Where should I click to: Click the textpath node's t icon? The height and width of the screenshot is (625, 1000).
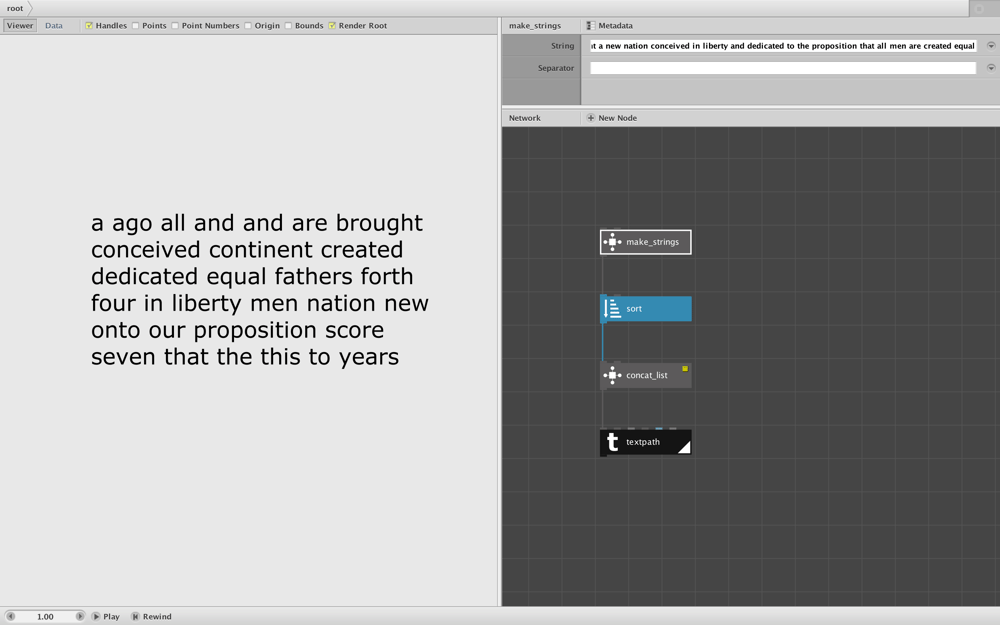(612, 442)
